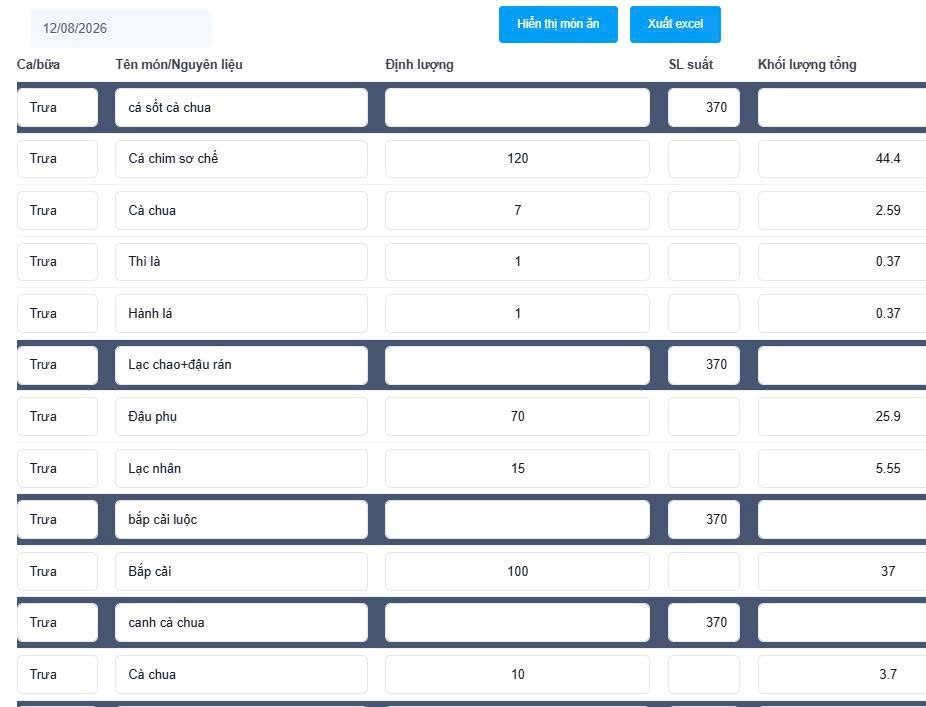Edit the Bắp cải quantity 100
The width and height of the screenshot is (926, 707).
pyautogui.click(x=517, y=571)
